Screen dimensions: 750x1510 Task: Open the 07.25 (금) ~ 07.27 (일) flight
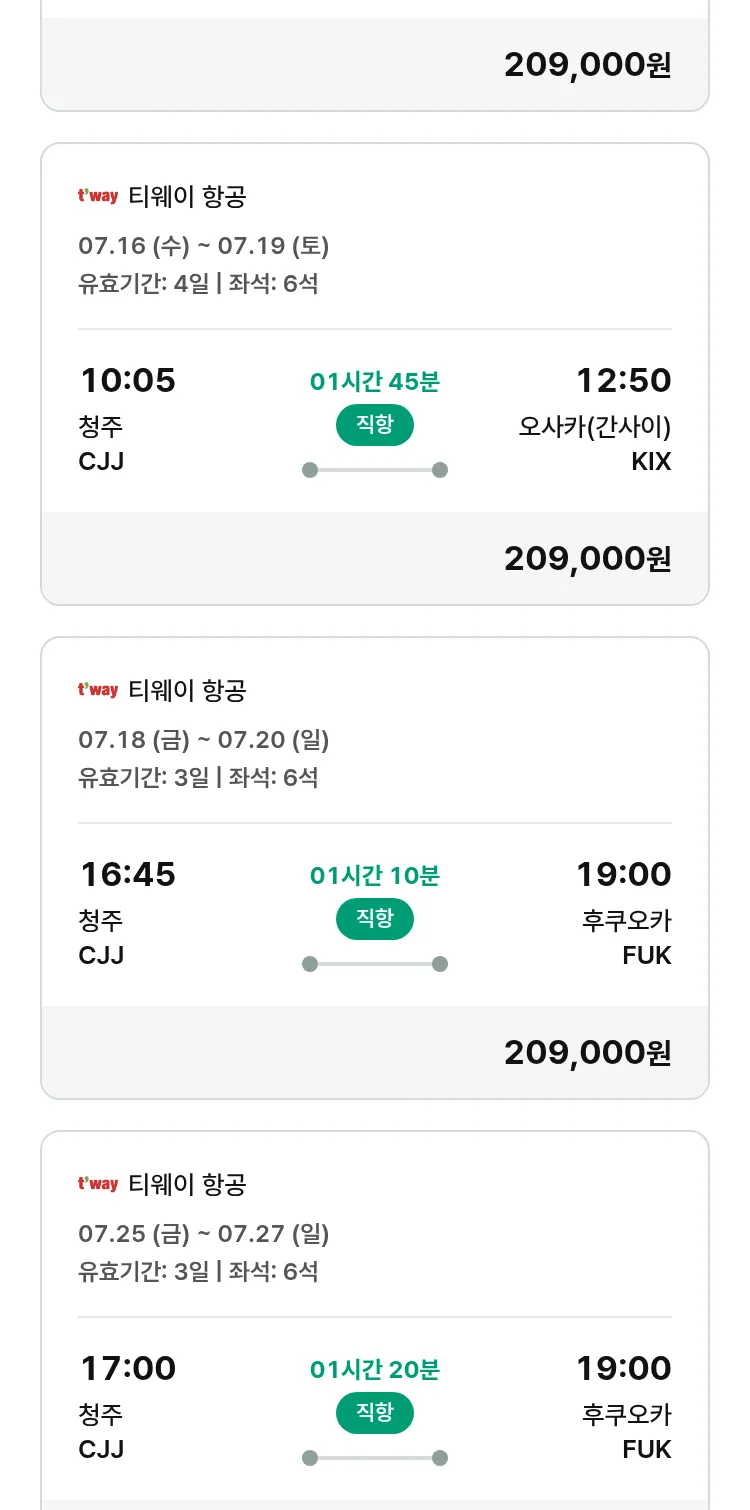click(x=204, y=1234)
